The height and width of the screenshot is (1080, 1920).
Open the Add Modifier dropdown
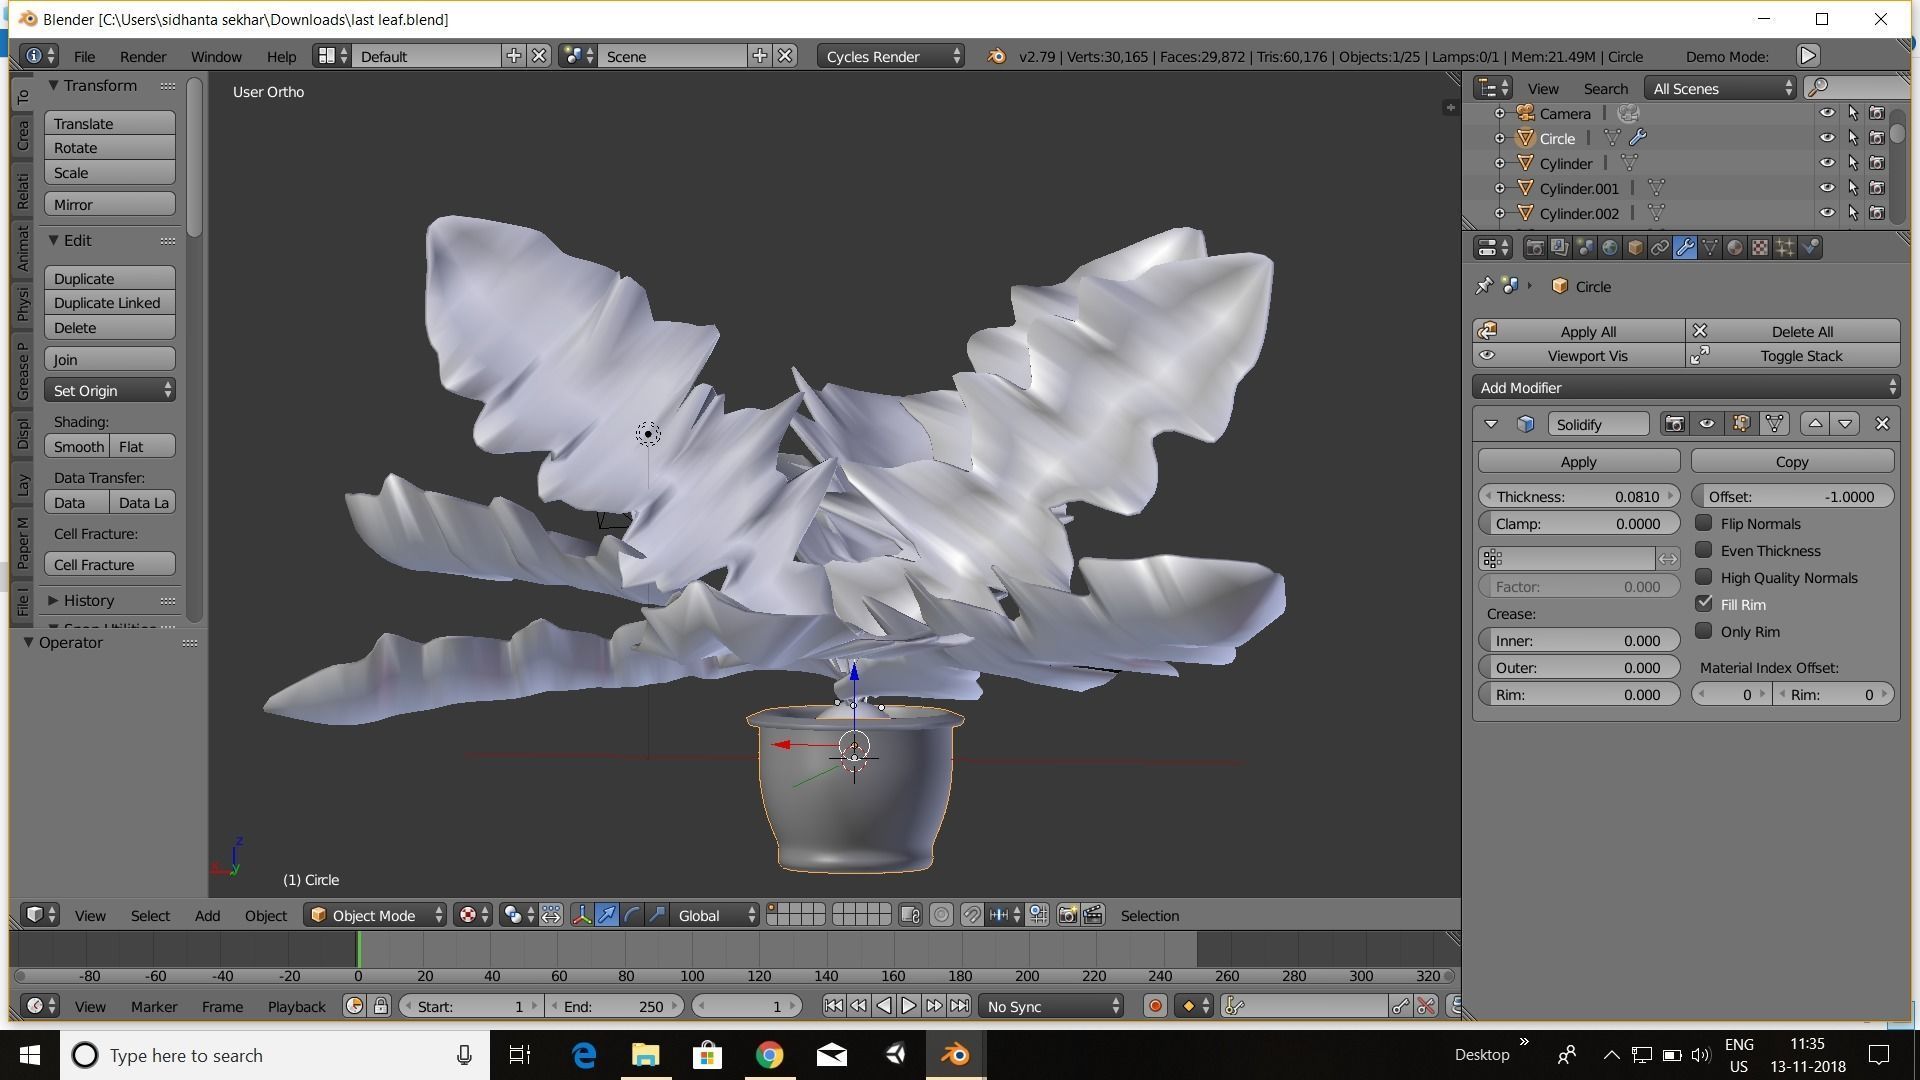click(1686, 387)
